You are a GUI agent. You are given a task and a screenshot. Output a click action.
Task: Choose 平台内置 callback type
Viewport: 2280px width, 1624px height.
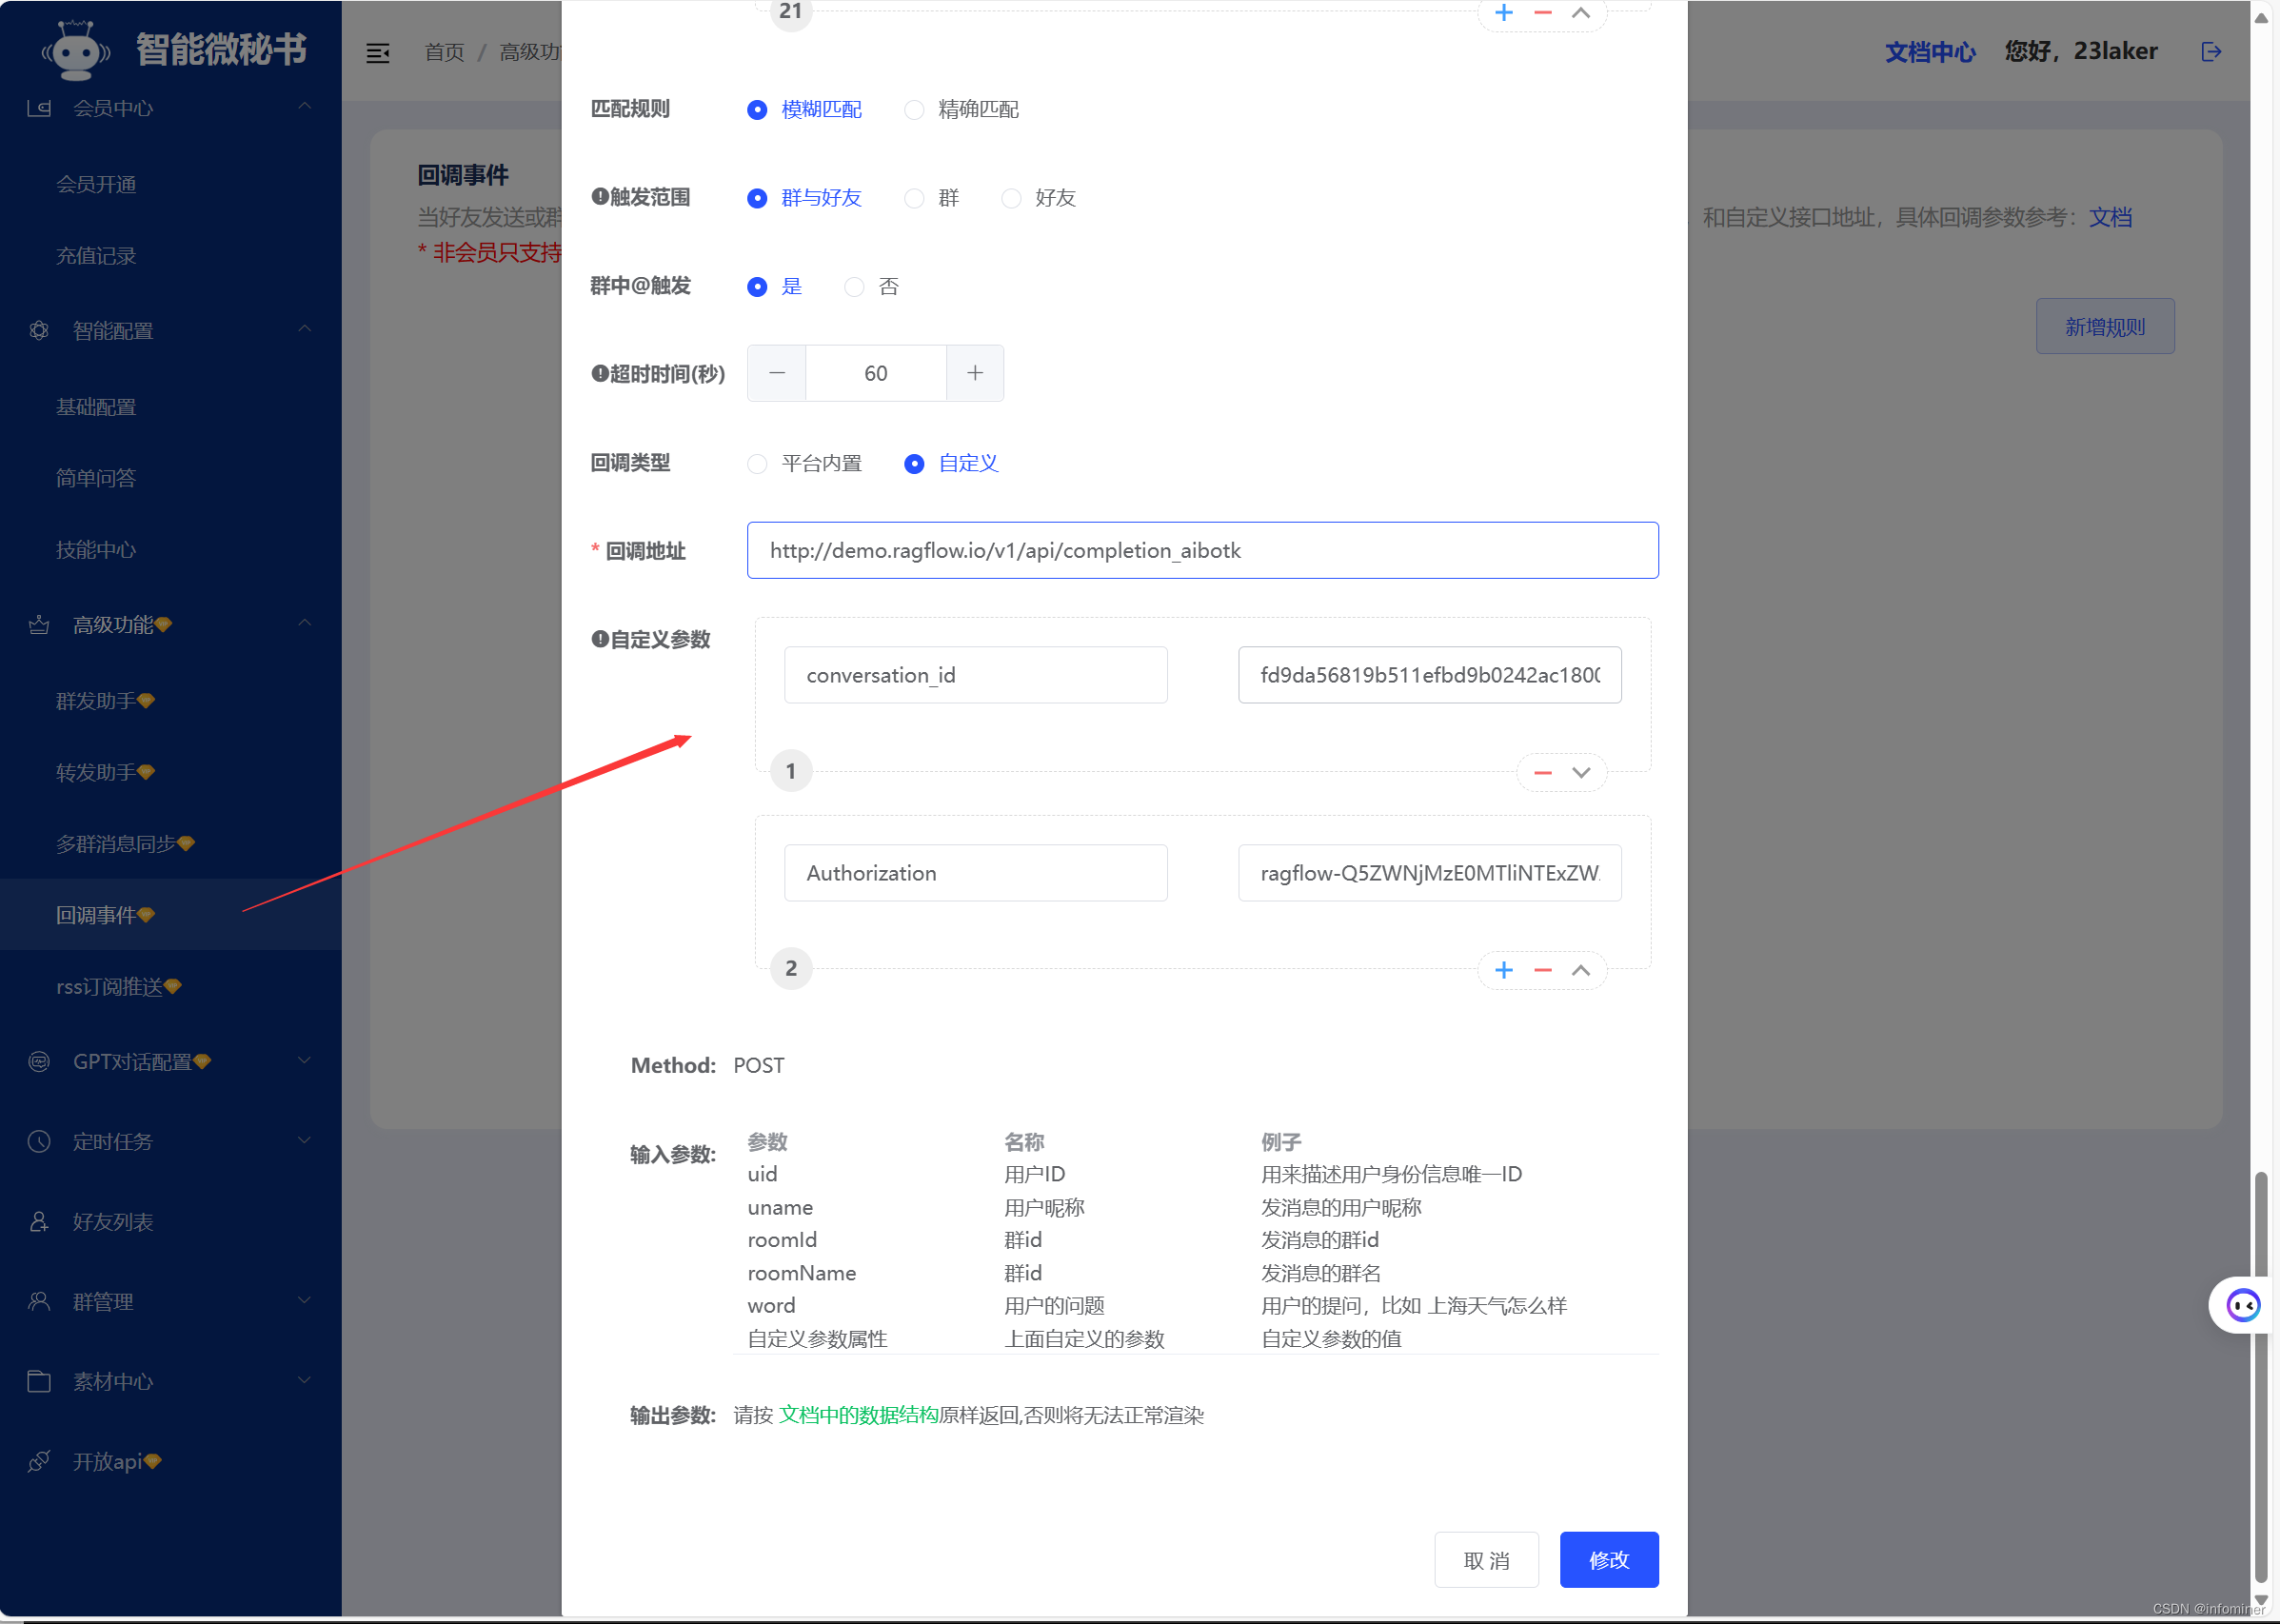[757, 464]
